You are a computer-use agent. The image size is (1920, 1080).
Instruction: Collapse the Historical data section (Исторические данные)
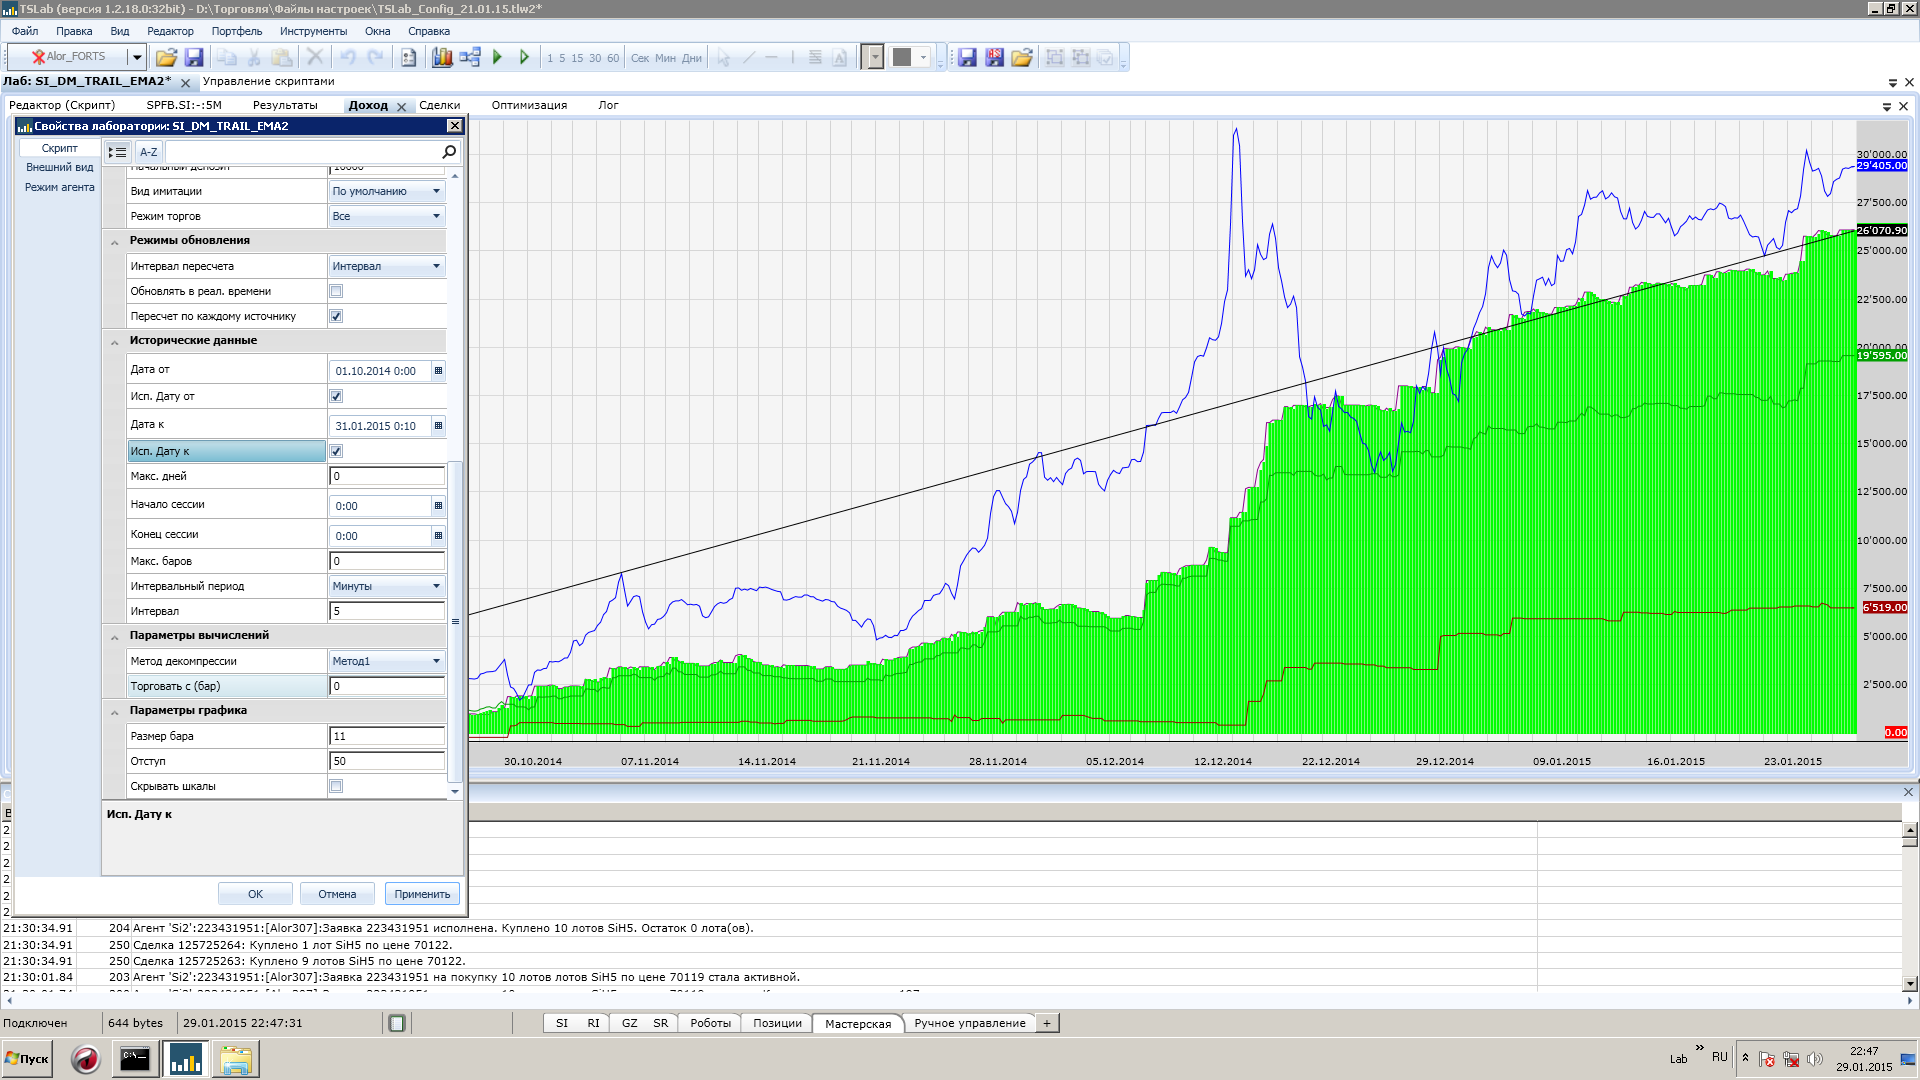(115, 341)
